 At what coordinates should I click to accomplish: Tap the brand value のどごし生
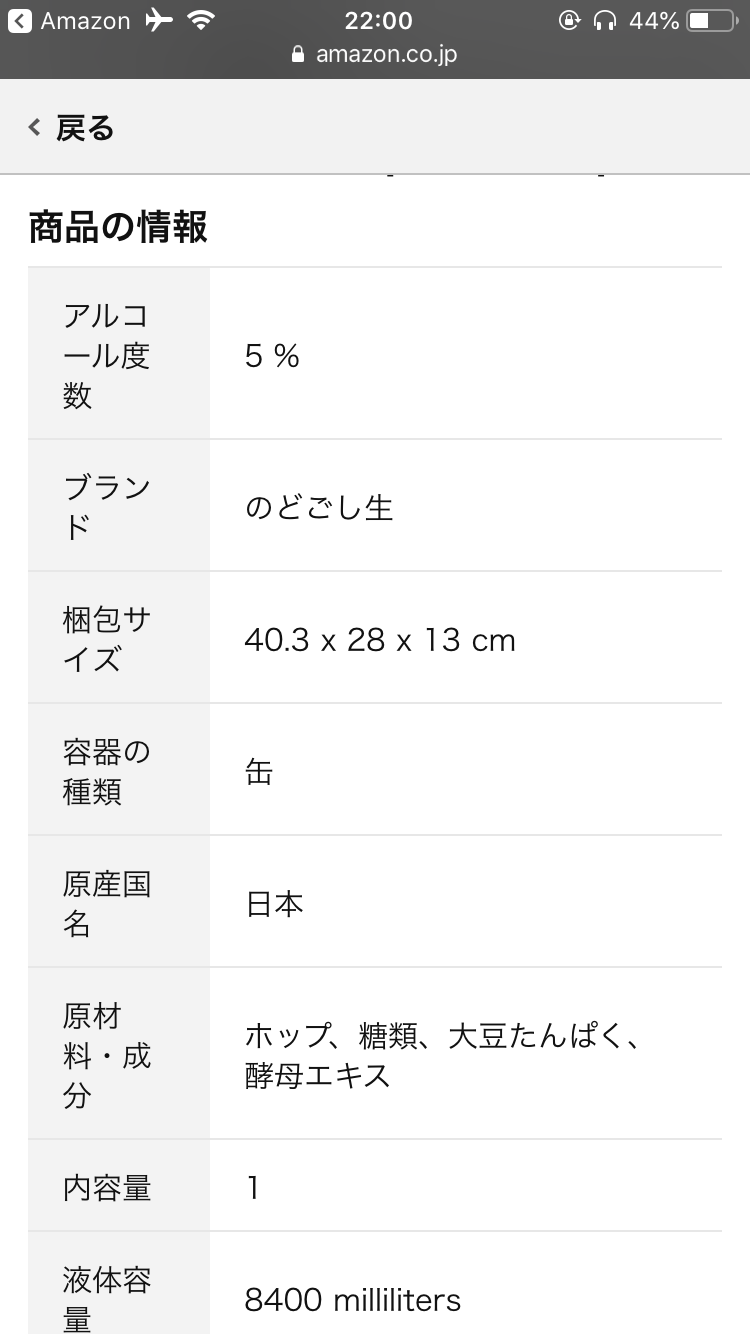pos(319,508)
